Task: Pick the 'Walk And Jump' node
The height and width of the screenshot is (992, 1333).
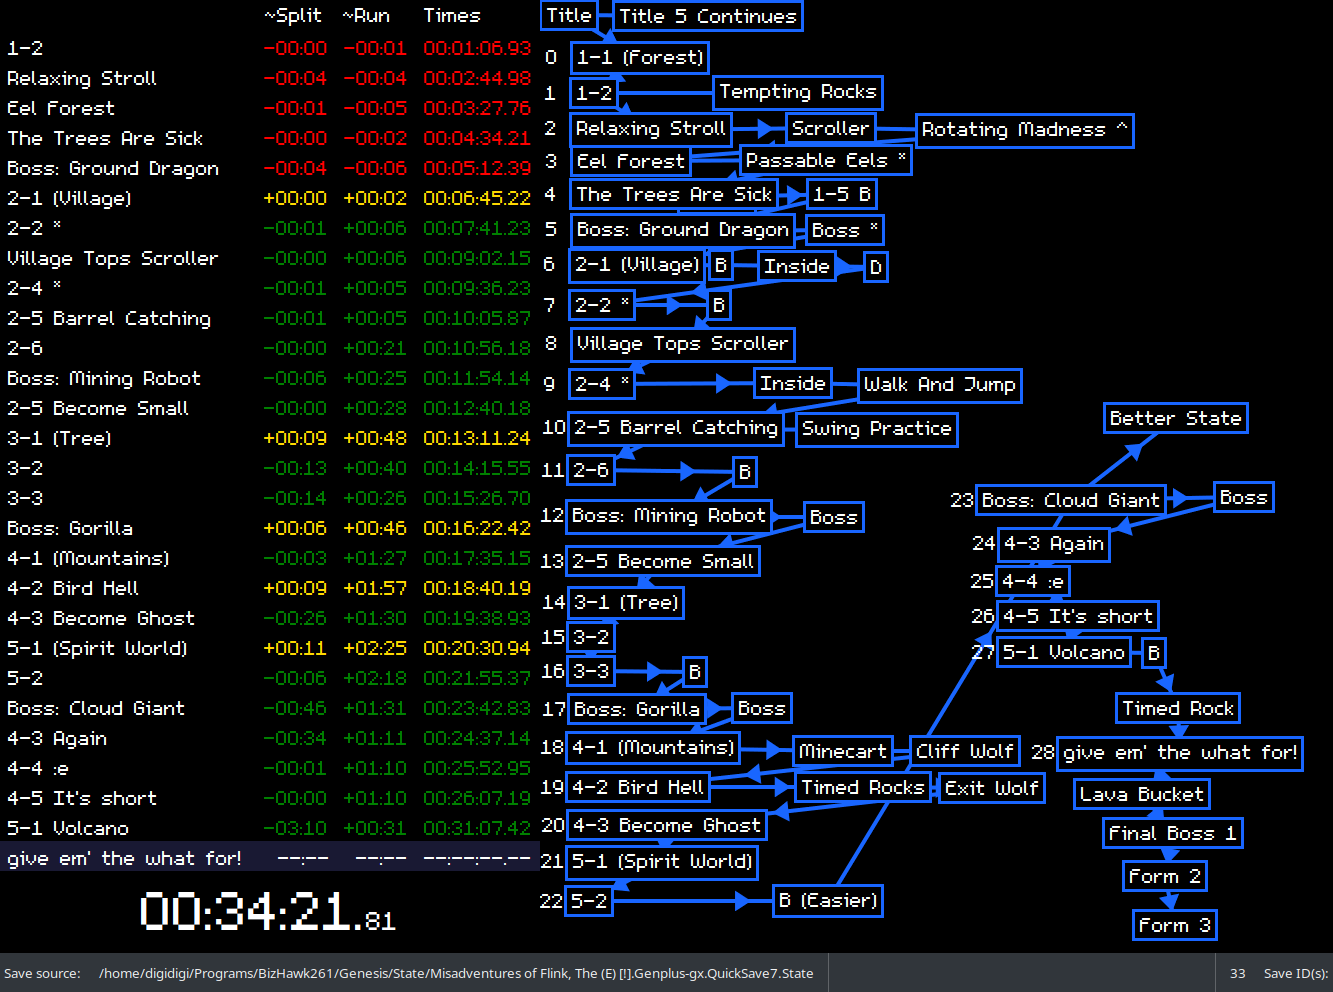Action: tap(939, 385)
